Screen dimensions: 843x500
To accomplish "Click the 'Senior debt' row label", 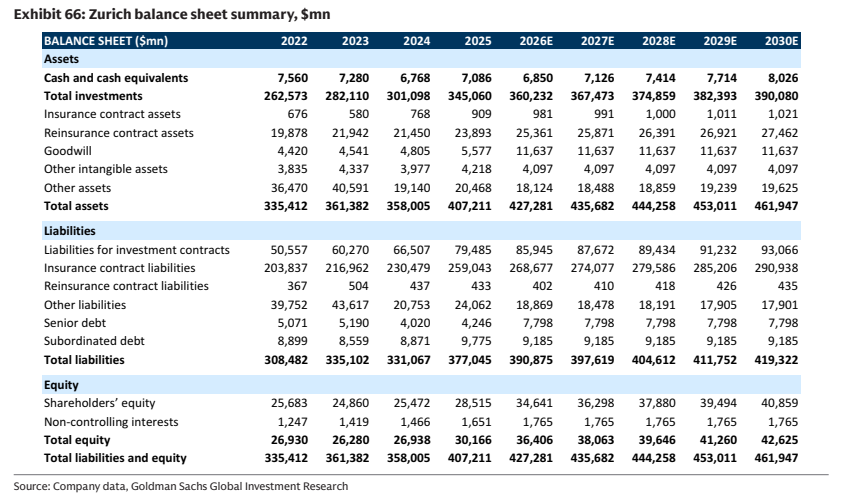I will coord(75,323).
